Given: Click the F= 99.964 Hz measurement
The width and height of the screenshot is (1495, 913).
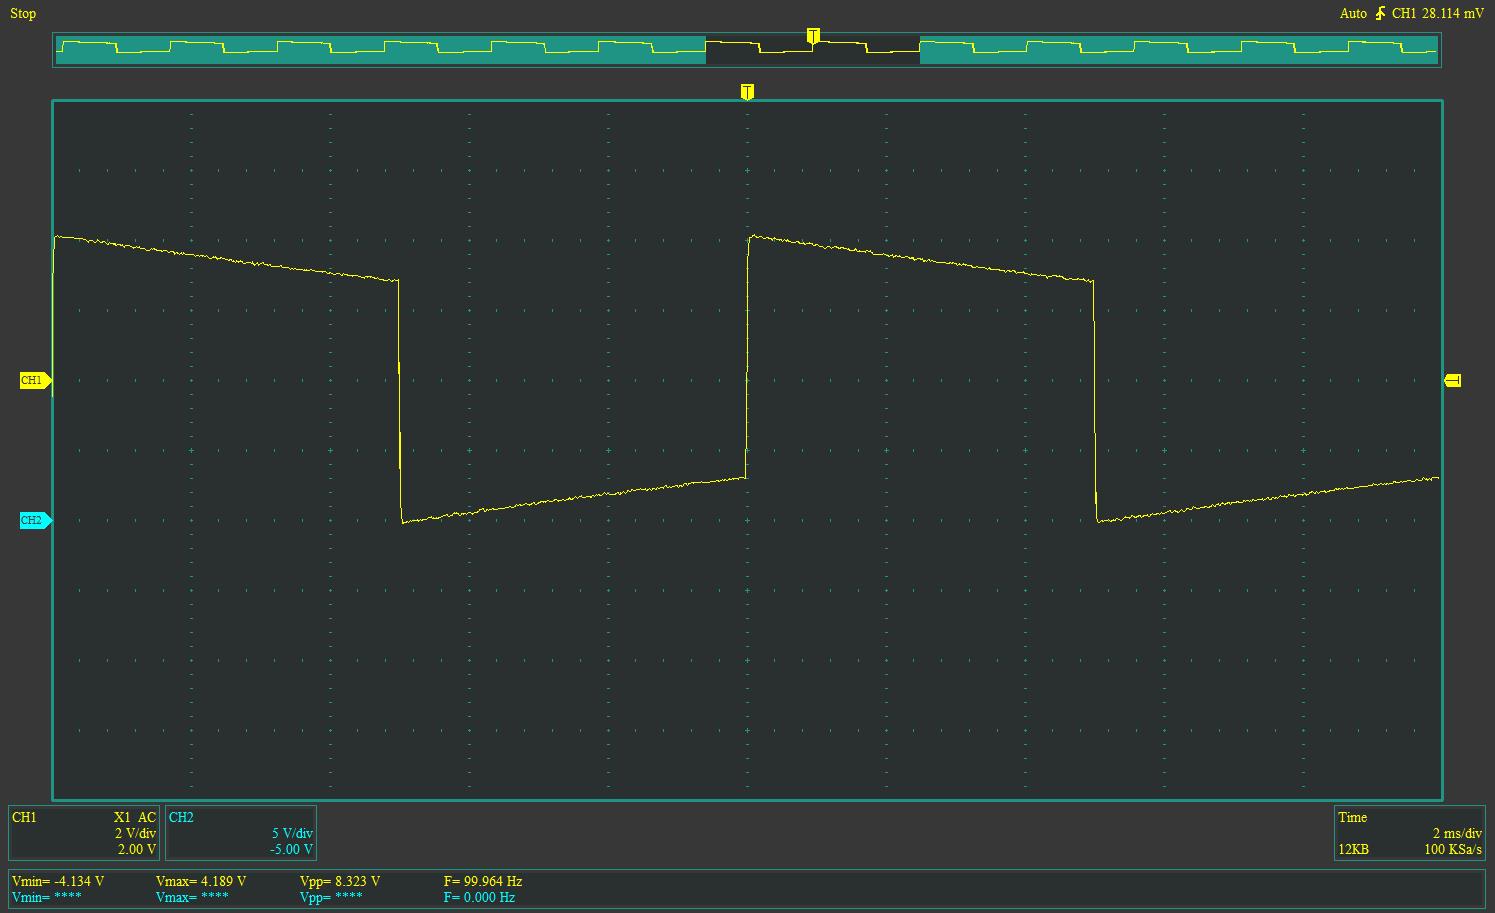Looking at the screenshot, I should 483,881.
